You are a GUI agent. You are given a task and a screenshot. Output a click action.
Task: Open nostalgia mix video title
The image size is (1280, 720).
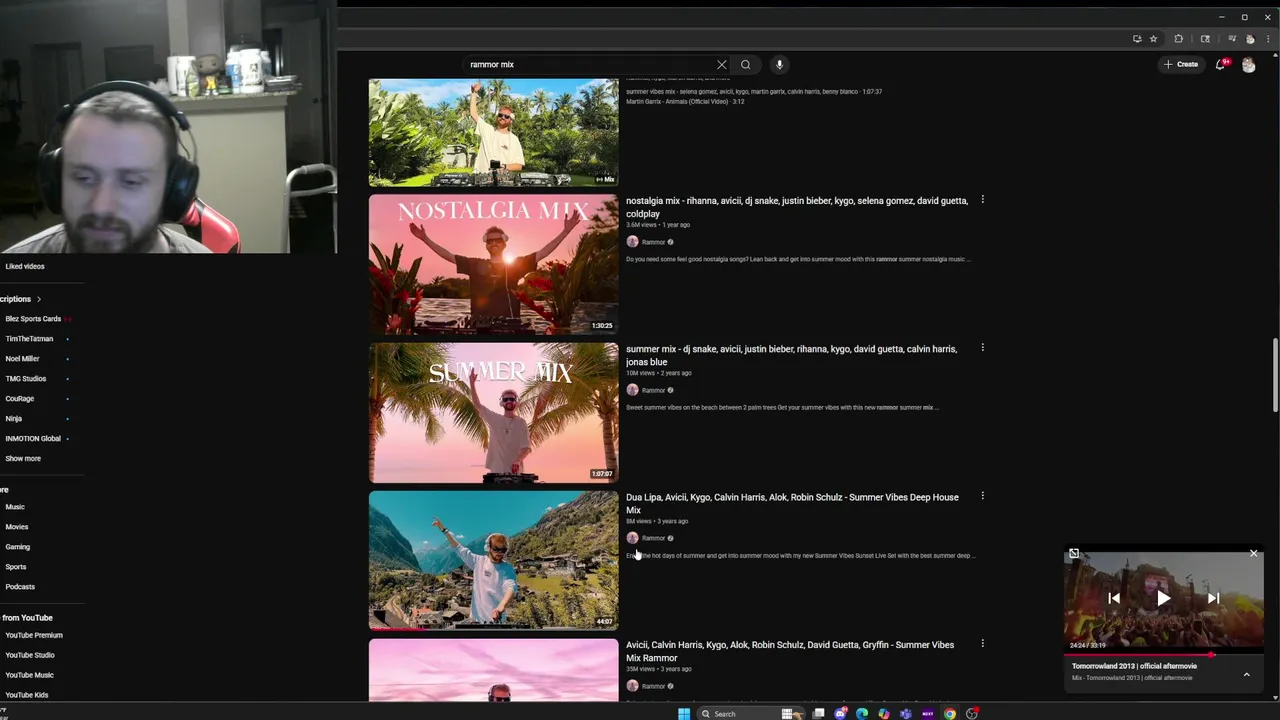coord(796,207)
